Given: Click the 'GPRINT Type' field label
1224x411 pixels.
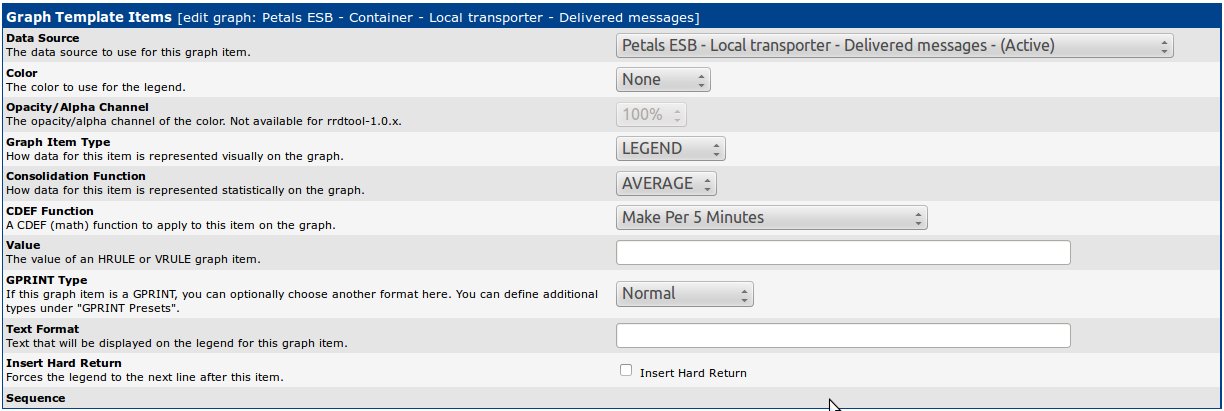Looking at the screenshot, I should pyautogui.click(x=46, y=280).
